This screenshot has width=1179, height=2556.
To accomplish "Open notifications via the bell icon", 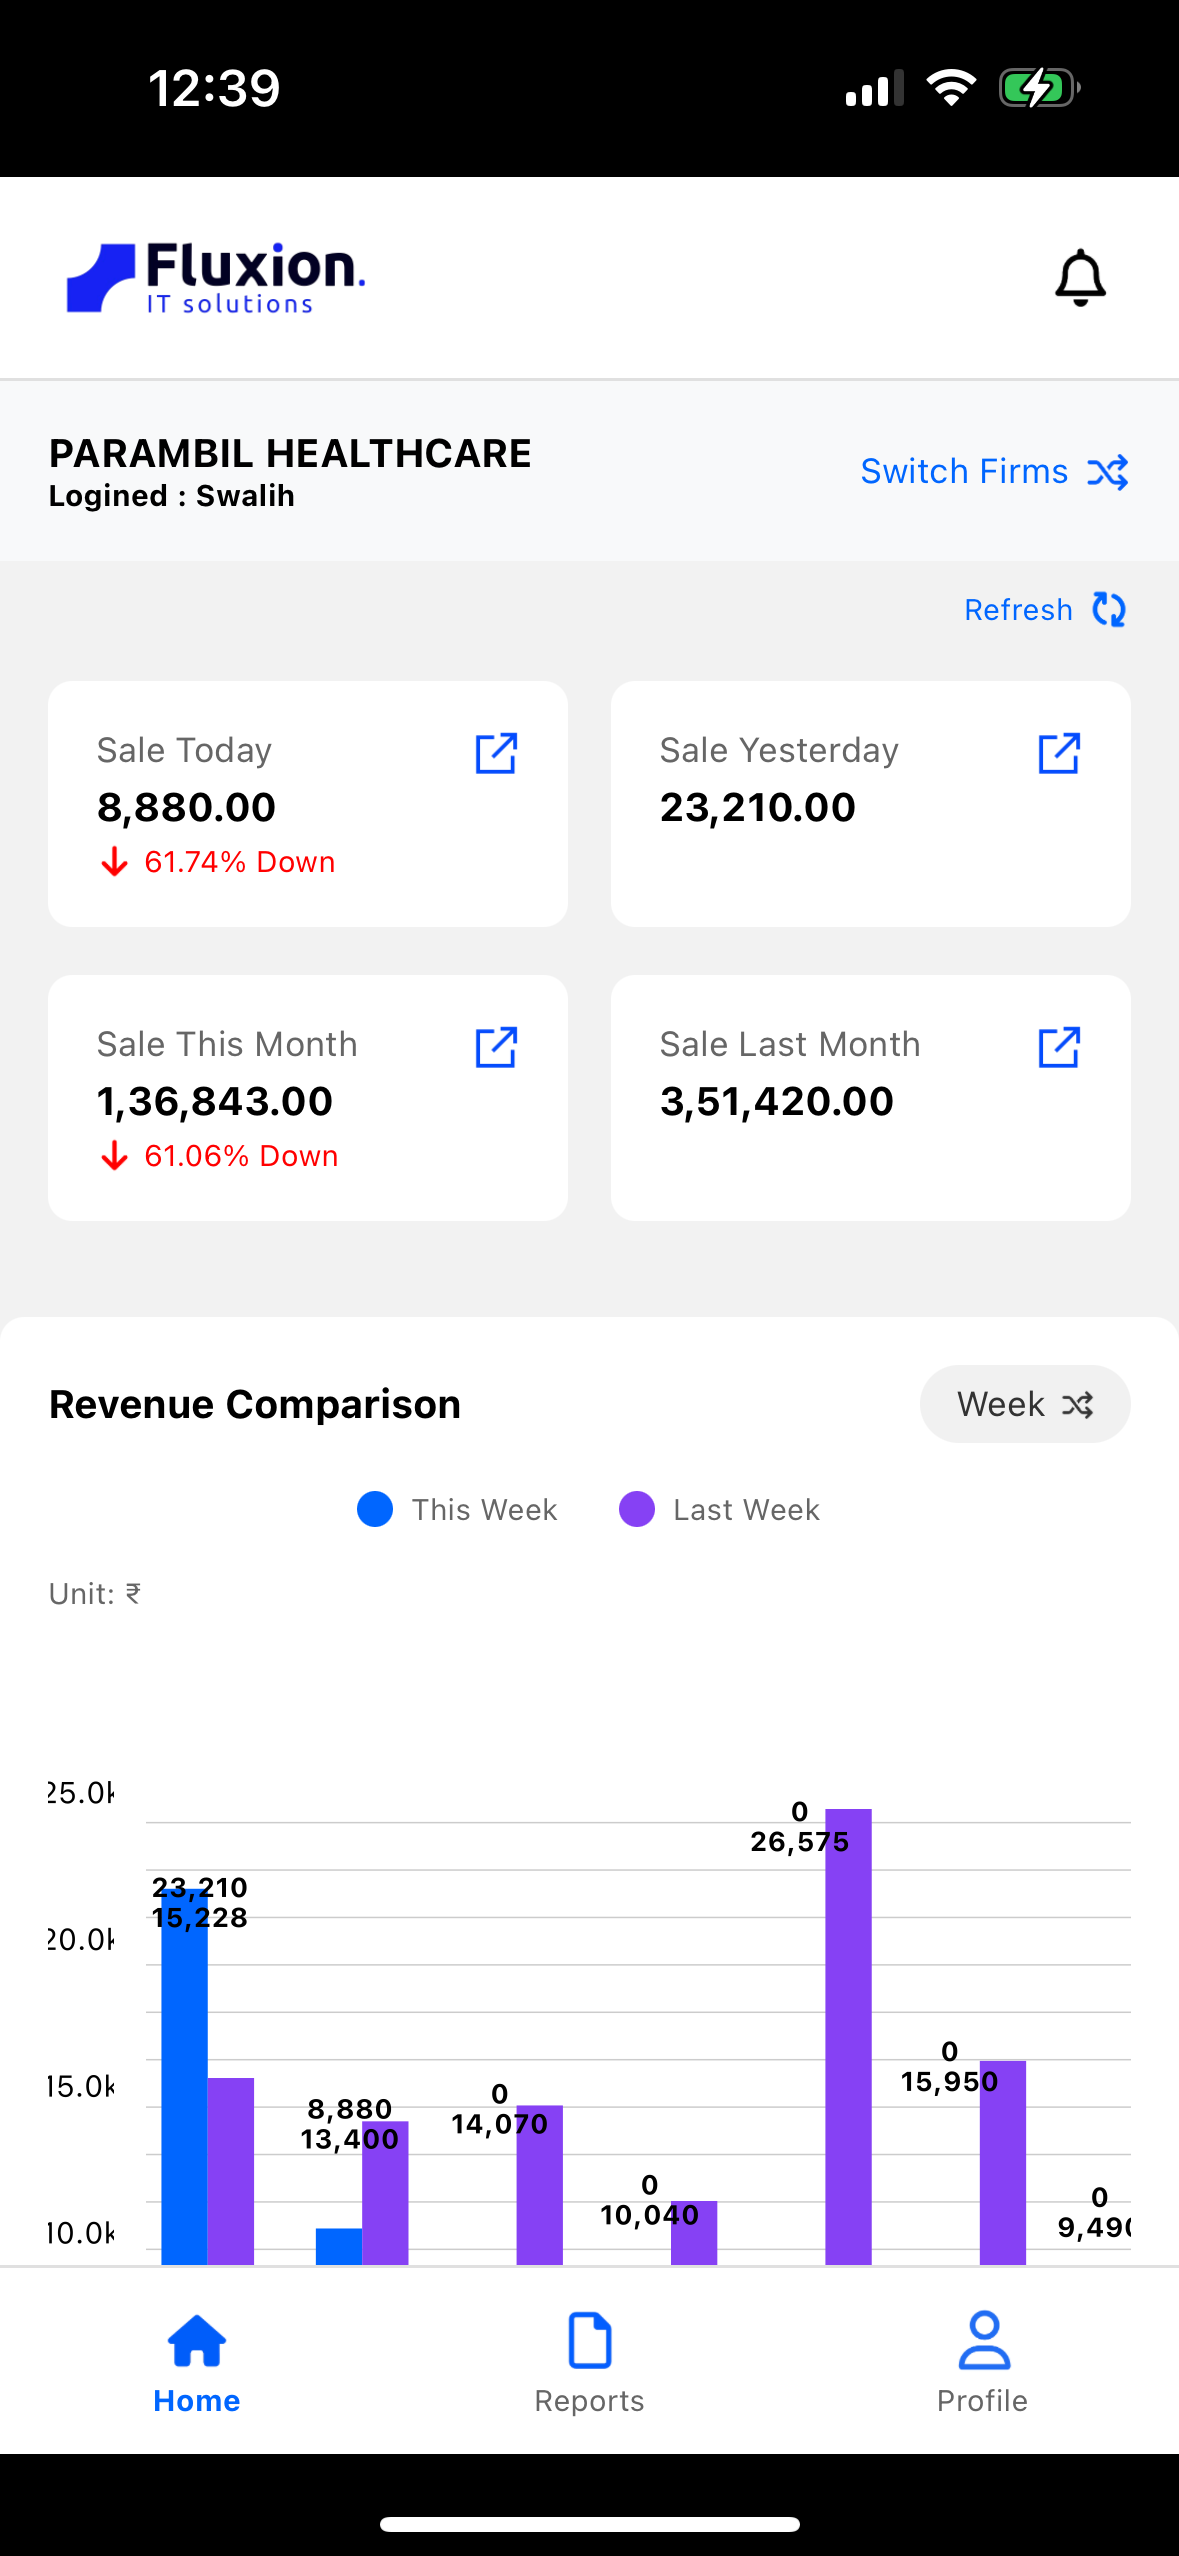I will tap(1080, 278).
